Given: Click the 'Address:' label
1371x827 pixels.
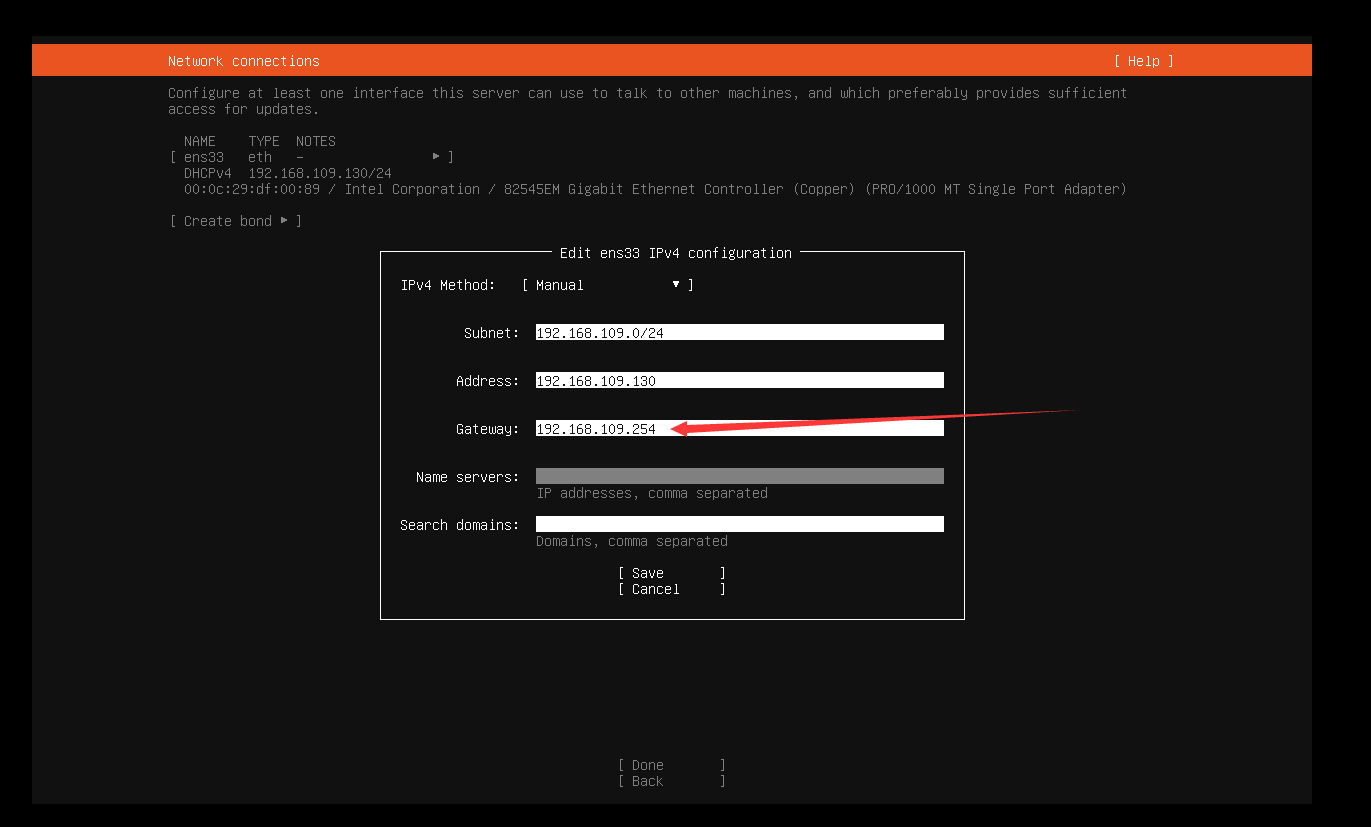Looking at the screenshot, I should pos(488,381).
